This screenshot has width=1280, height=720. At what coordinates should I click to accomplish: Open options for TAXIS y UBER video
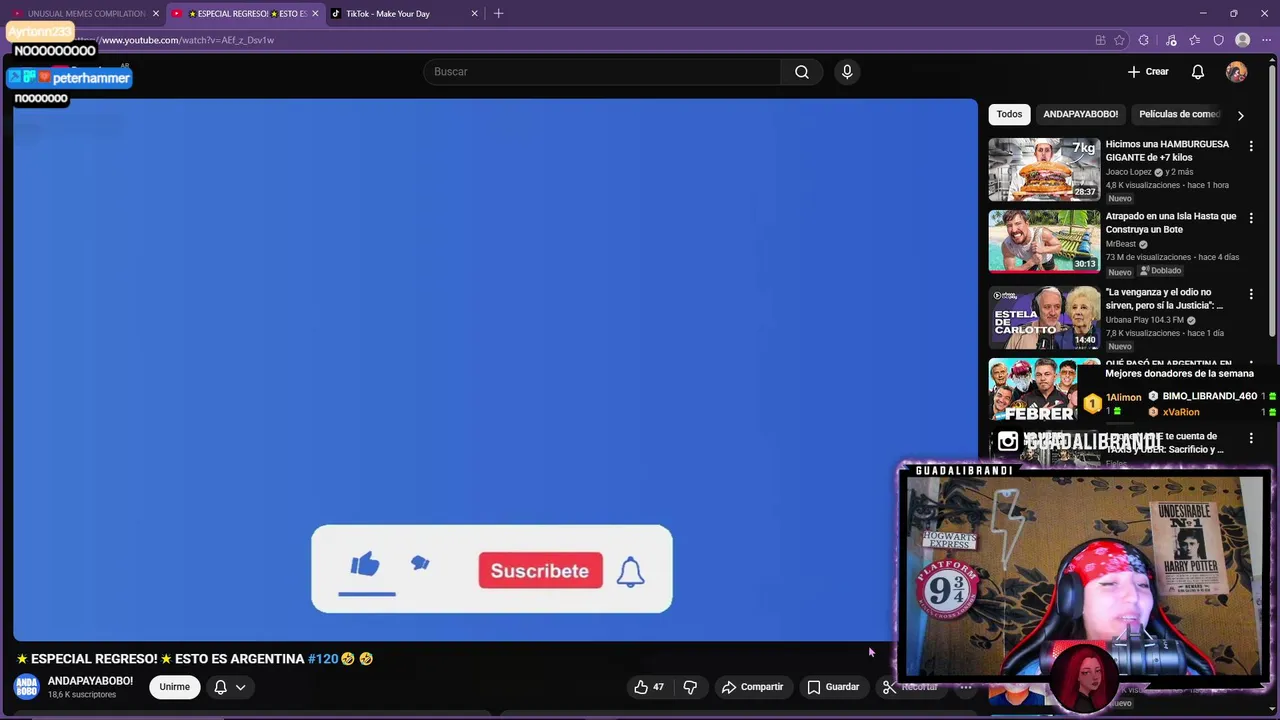pyautogui.click(x=1250, y=438)
